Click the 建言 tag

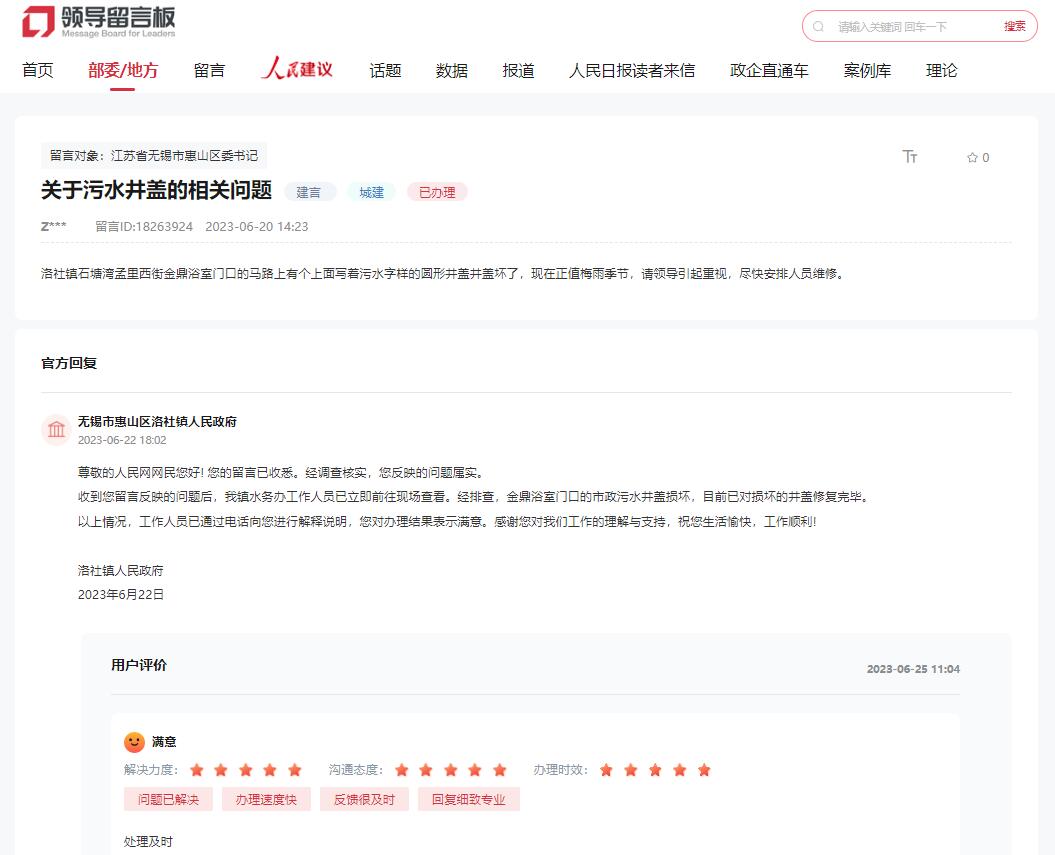pos(309,192)
